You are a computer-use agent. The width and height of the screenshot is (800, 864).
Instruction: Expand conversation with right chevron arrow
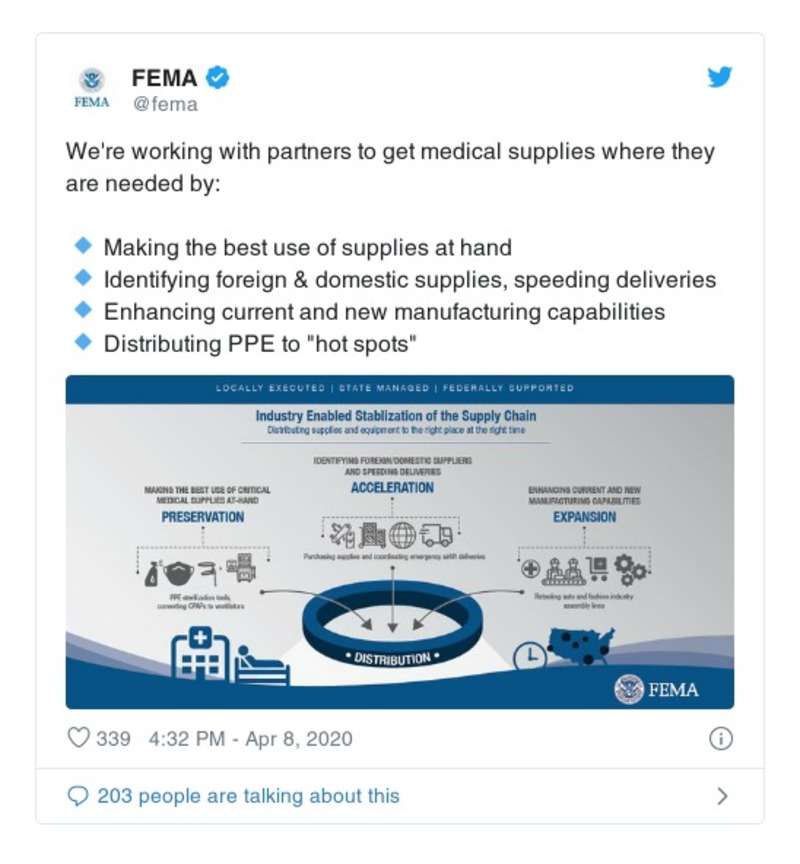pyautogui.click(x=722, y=796)
